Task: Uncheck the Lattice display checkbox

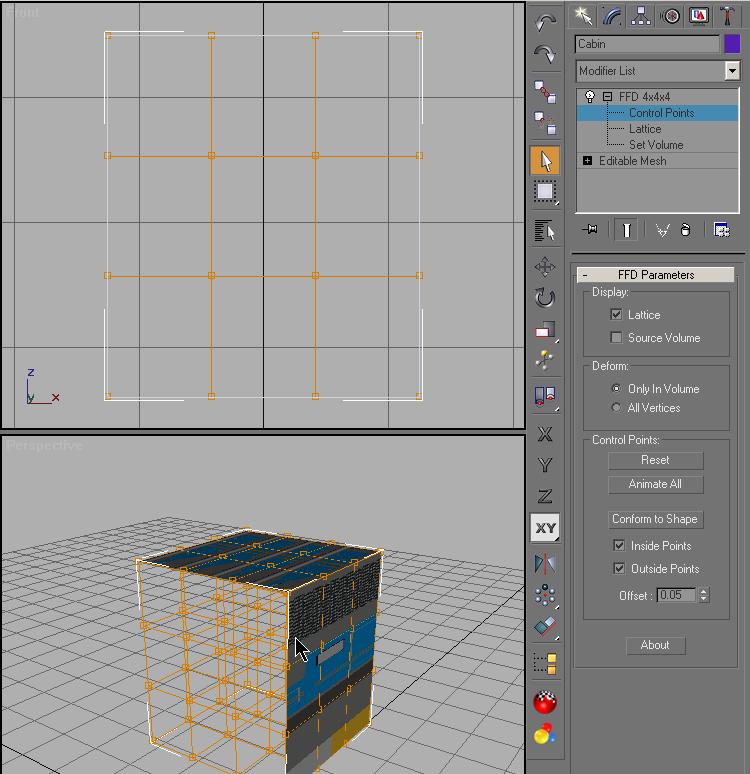Action: click(x=616, y=314)
